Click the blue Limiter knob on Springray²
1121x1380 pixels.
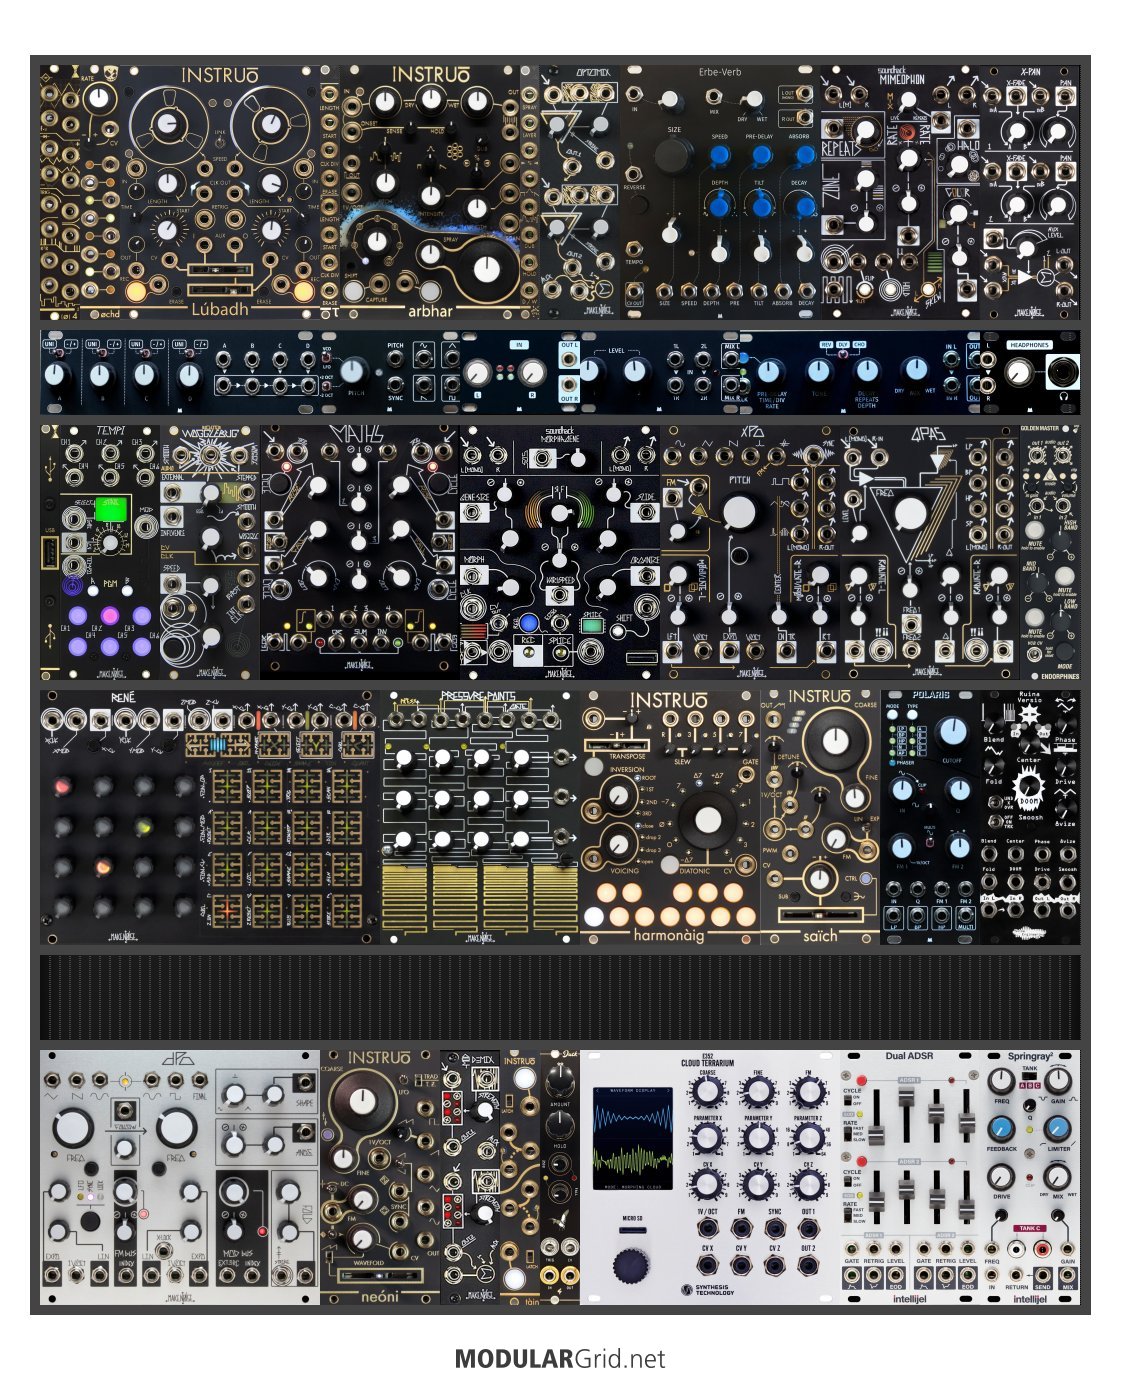coord(1058,1127)
